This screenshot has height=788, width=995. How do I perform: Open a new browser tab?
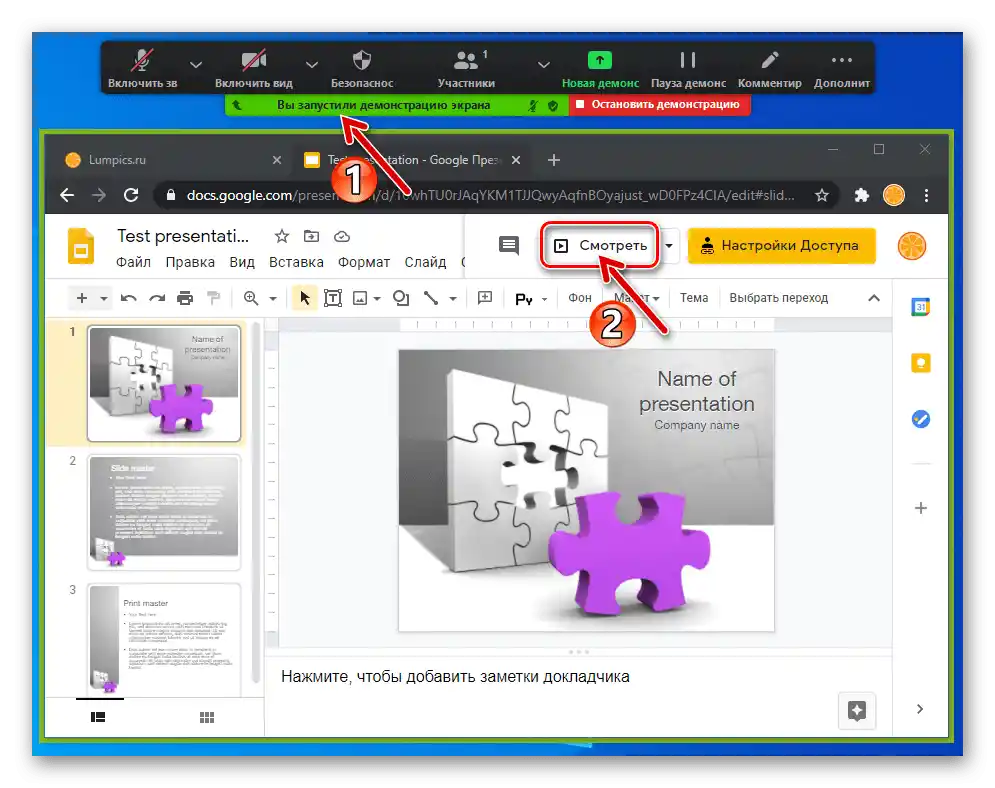(x=554, y=160)
